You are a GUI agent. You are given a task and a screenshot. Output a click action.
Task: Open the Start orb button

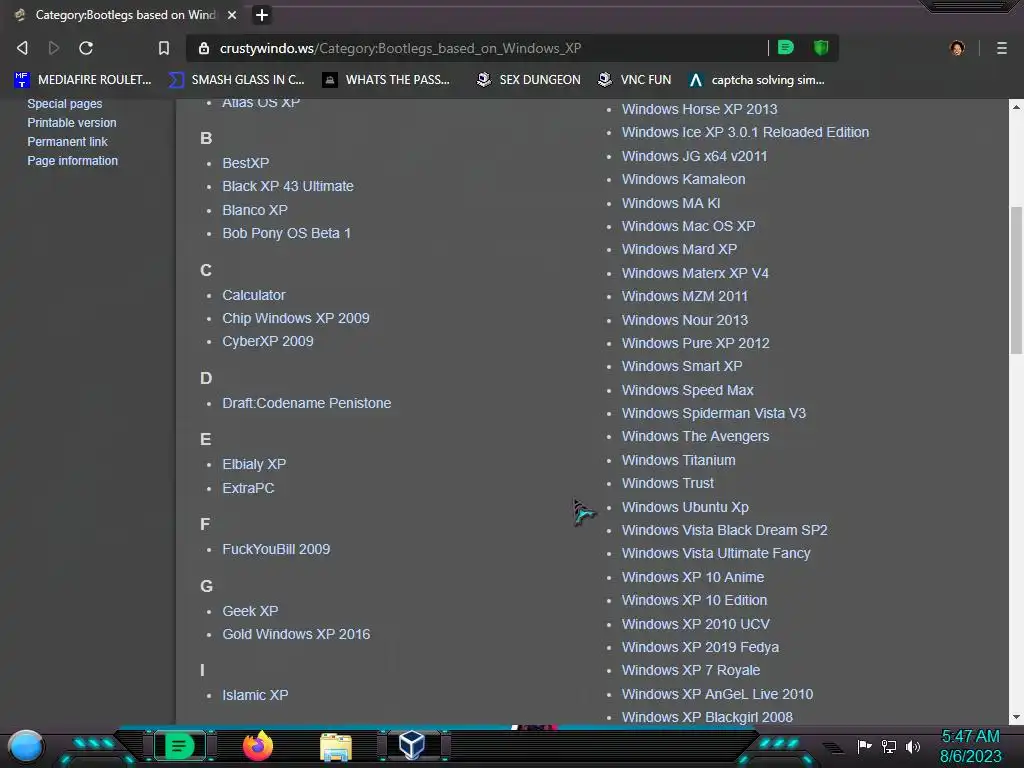(26, 746)
